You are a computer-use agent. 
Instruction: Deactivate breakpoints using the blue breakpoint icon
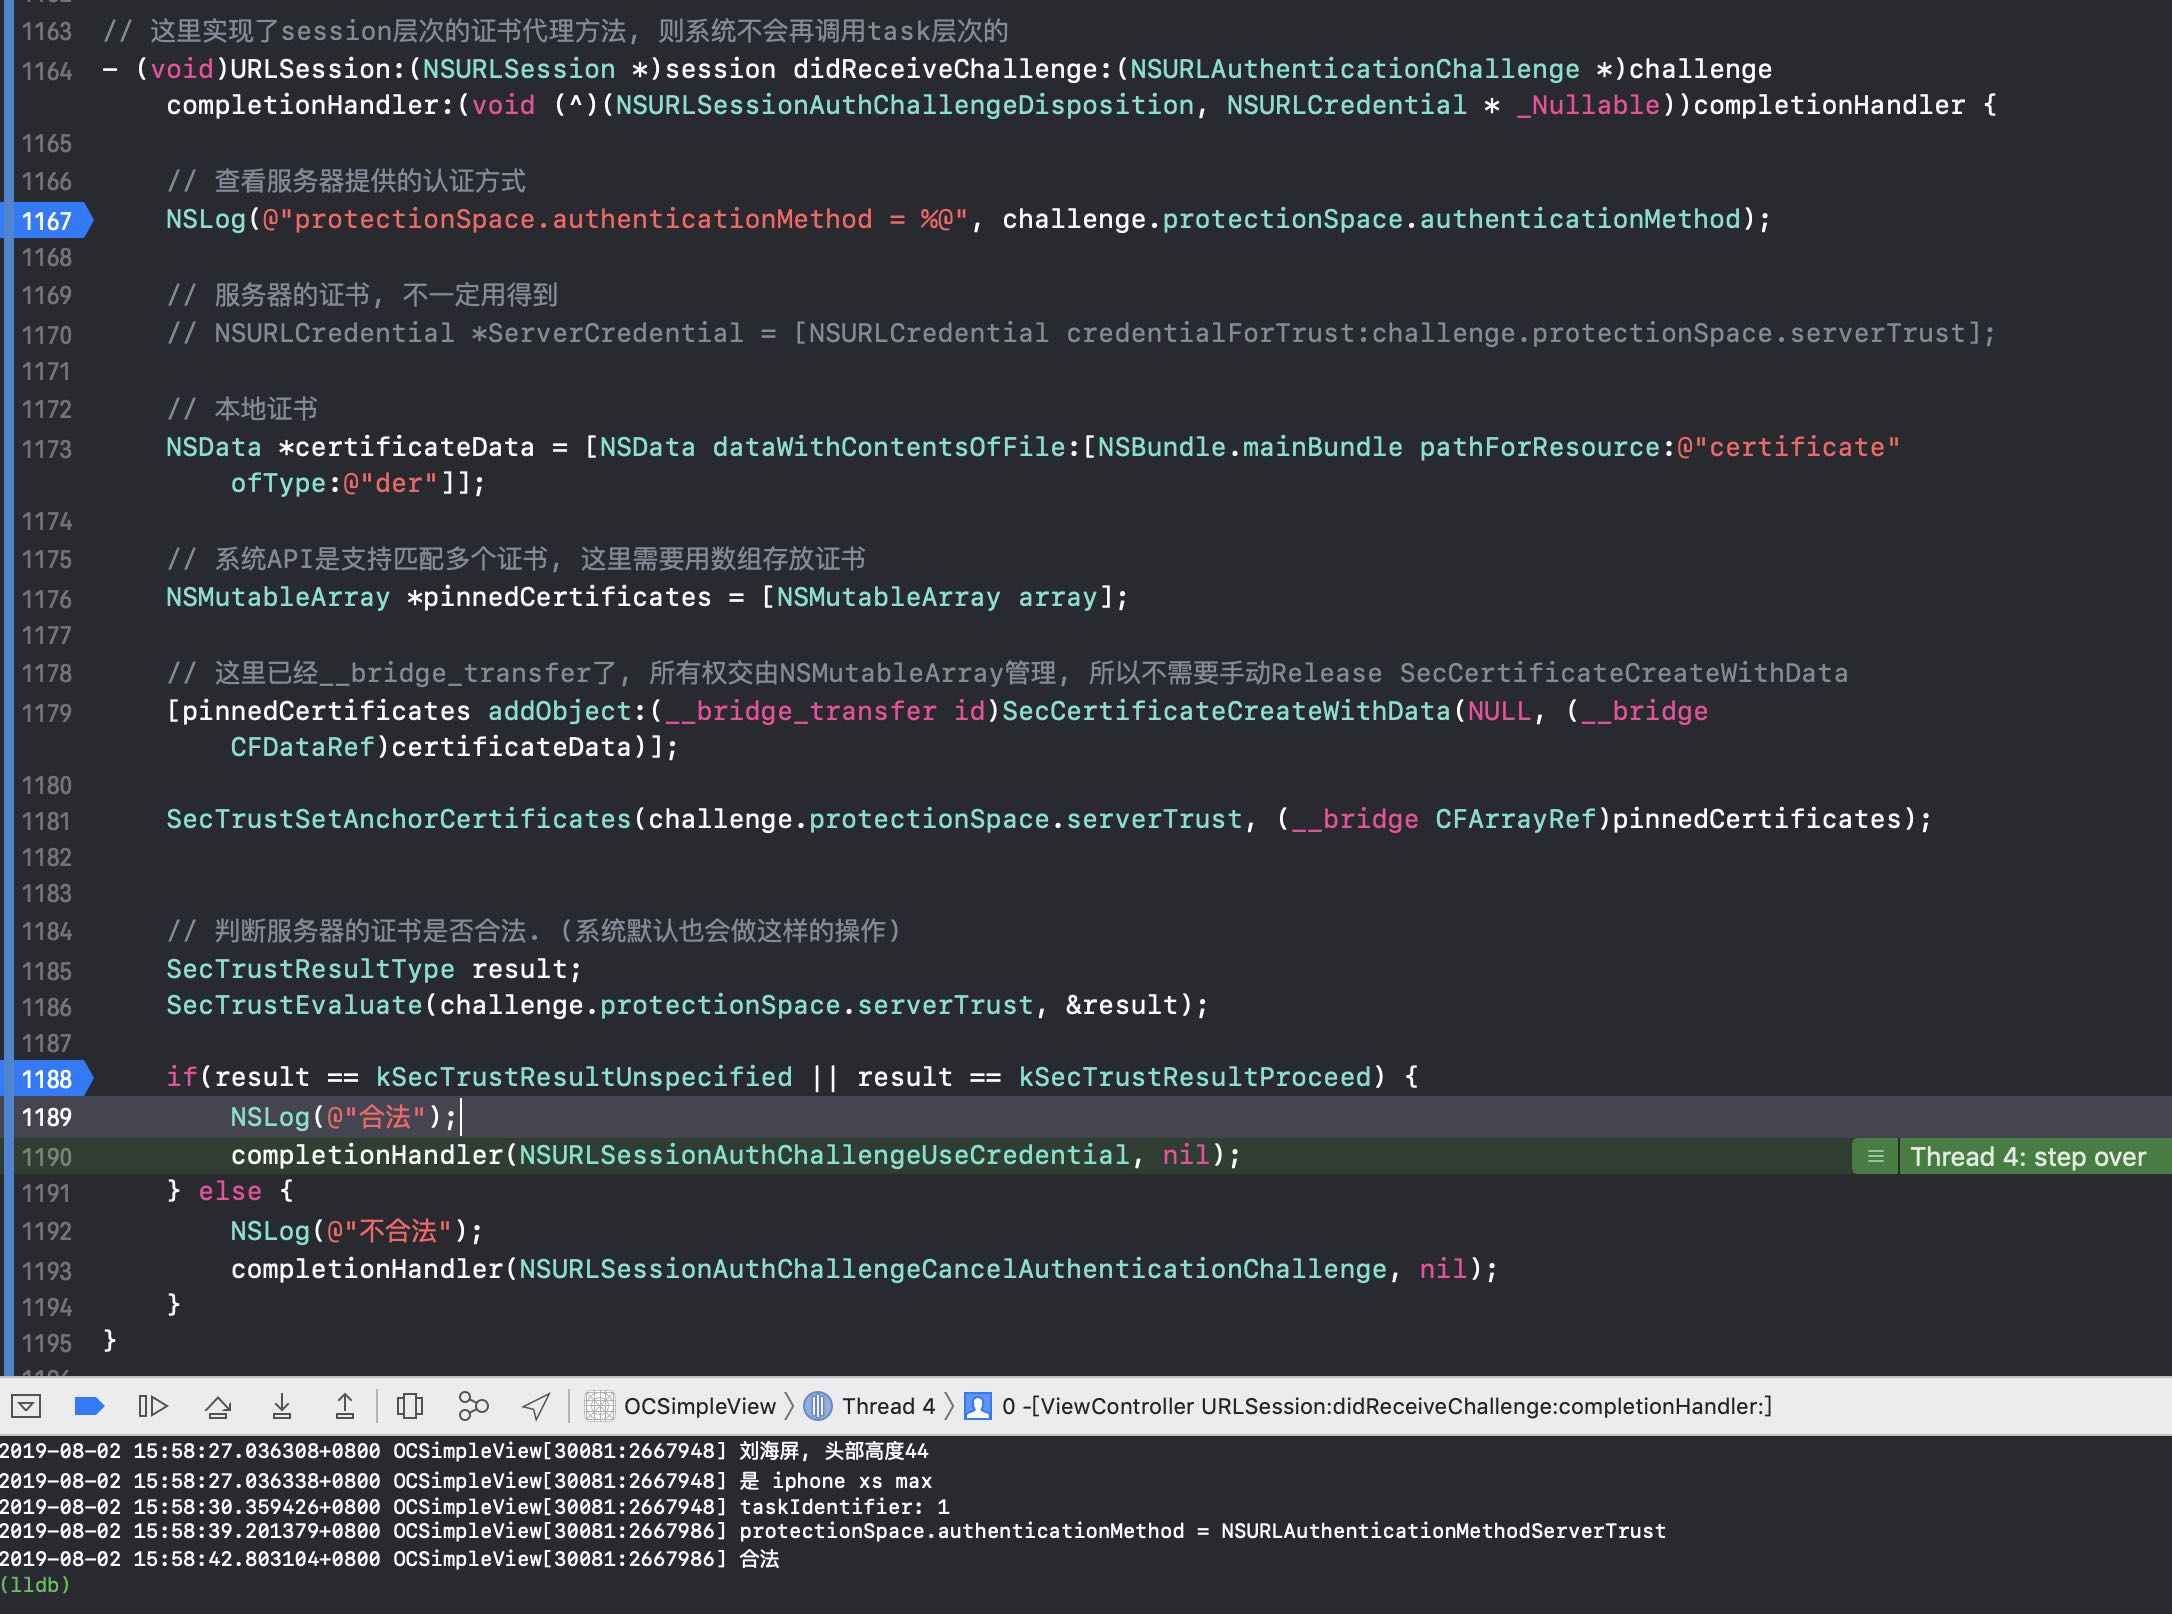pyautogui.click(x=90, y=1407)
